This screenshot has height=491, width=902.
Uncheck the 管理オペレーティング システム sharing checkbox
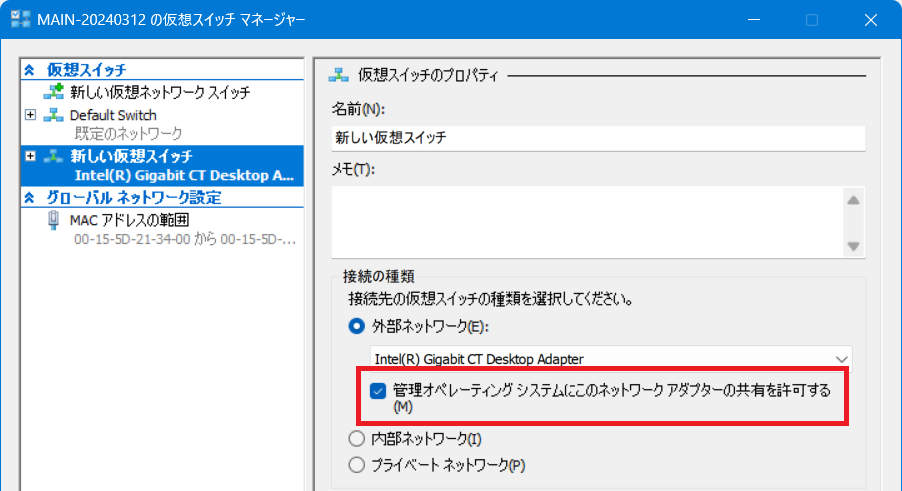(x=378, y=391)
